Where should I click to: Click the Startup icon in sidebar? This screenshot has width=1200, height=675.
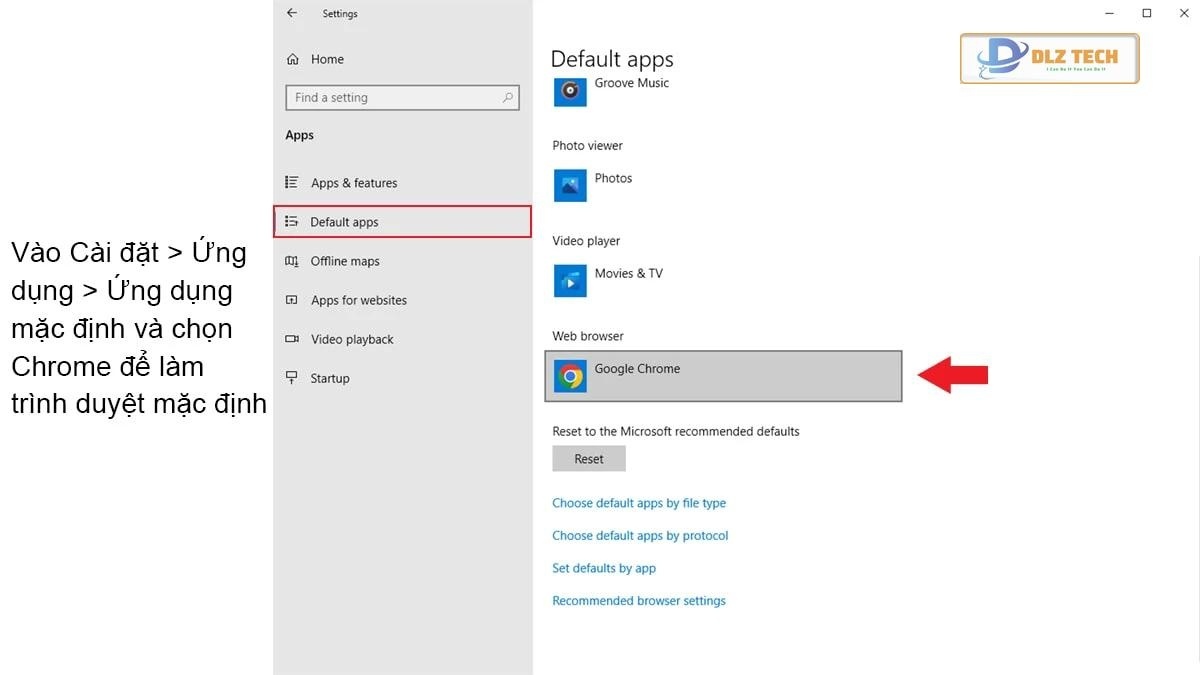(292, 378)
